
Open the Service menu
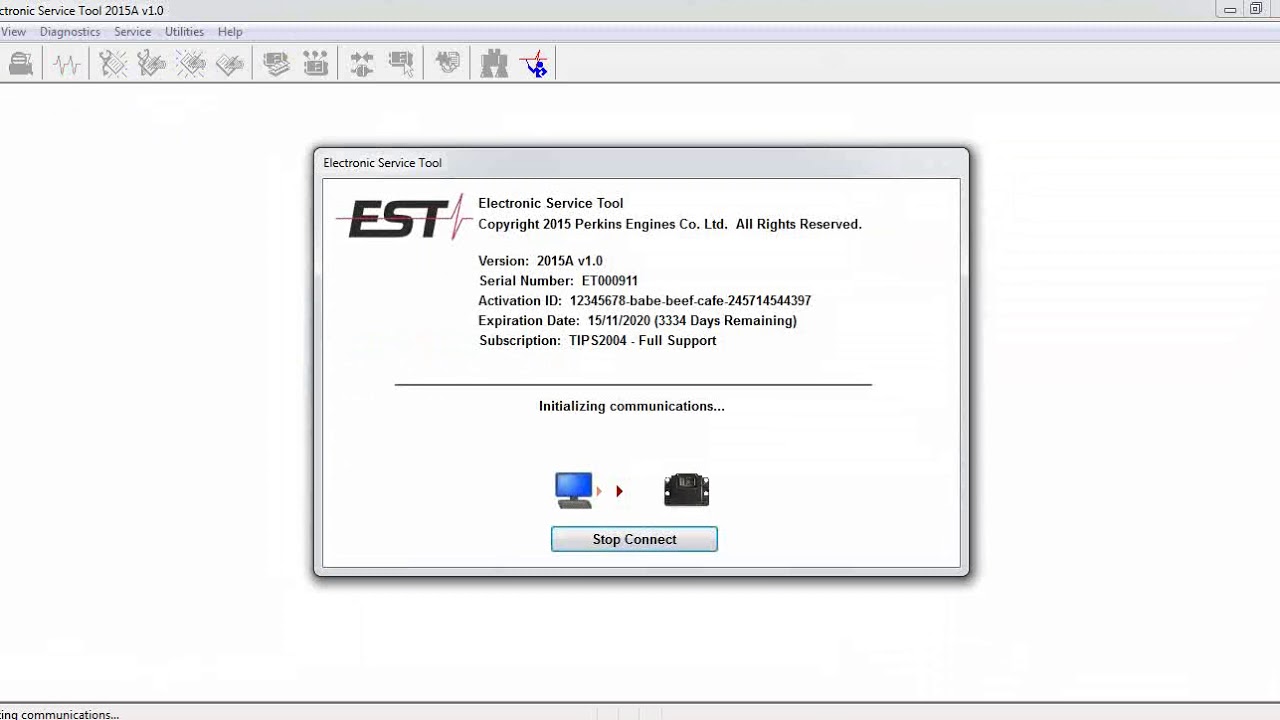point(133,32)
